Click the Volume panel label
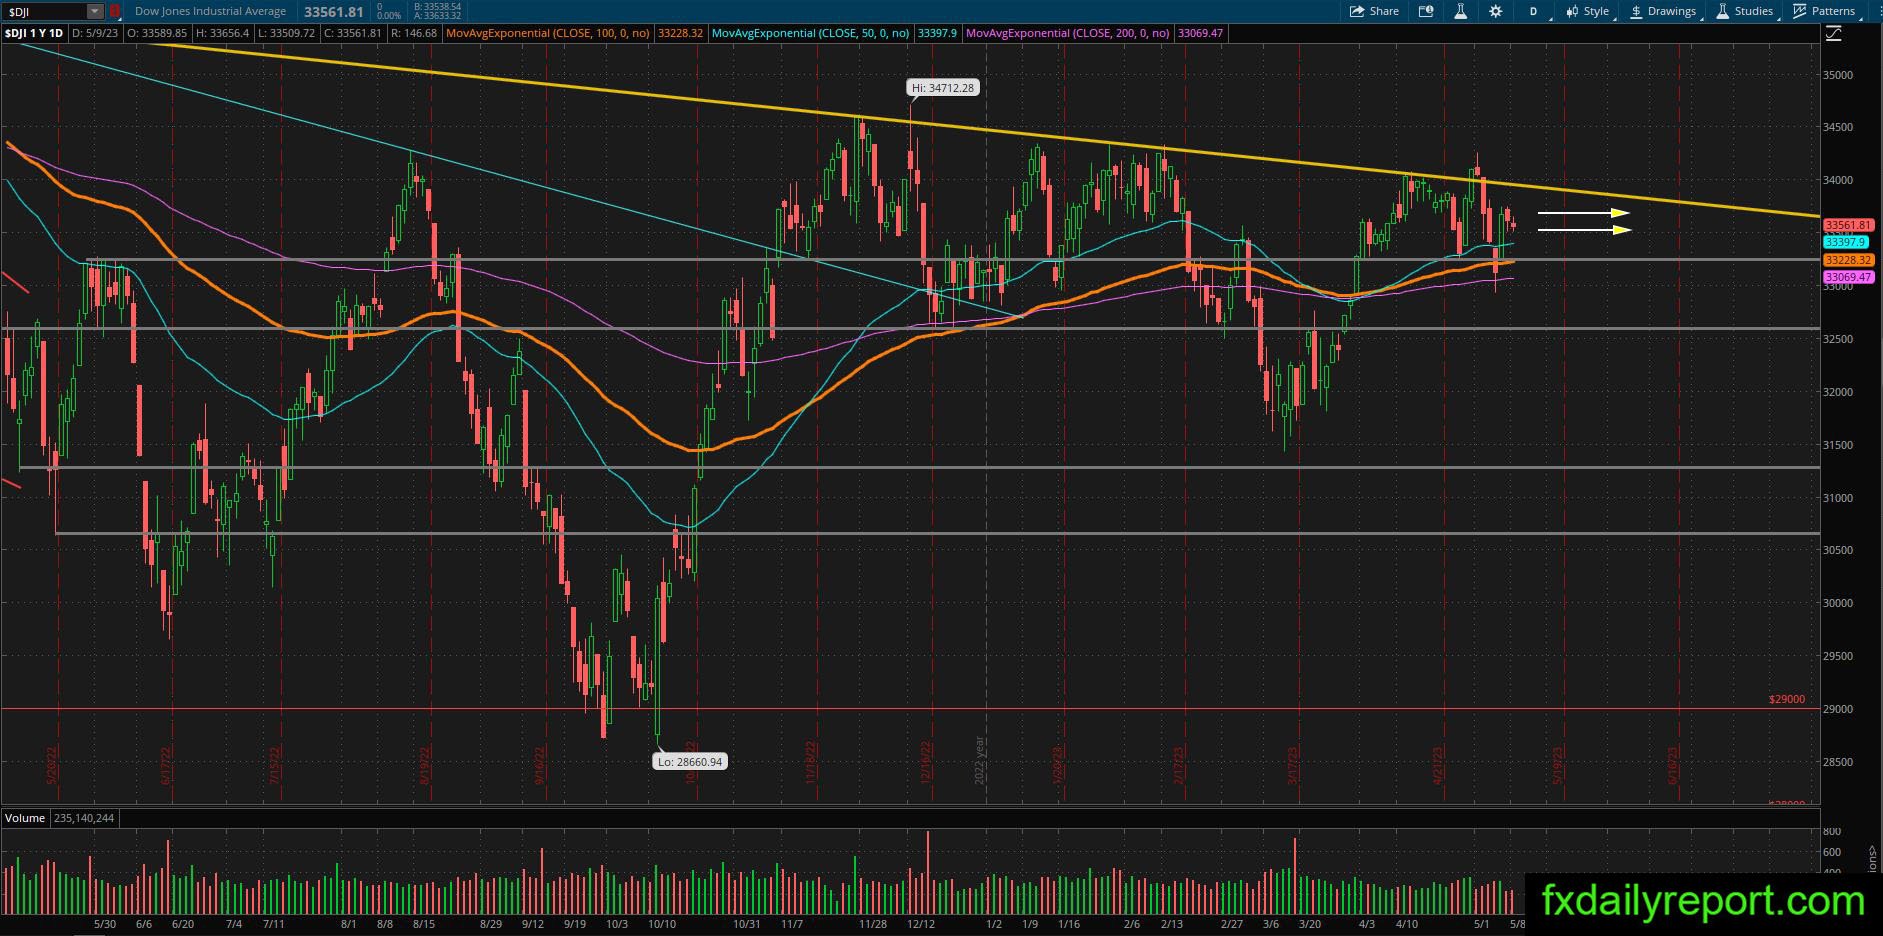Image resolution: width=1883 pixels, height=936 pixels. pyautogui.click(x=25, y=818)
